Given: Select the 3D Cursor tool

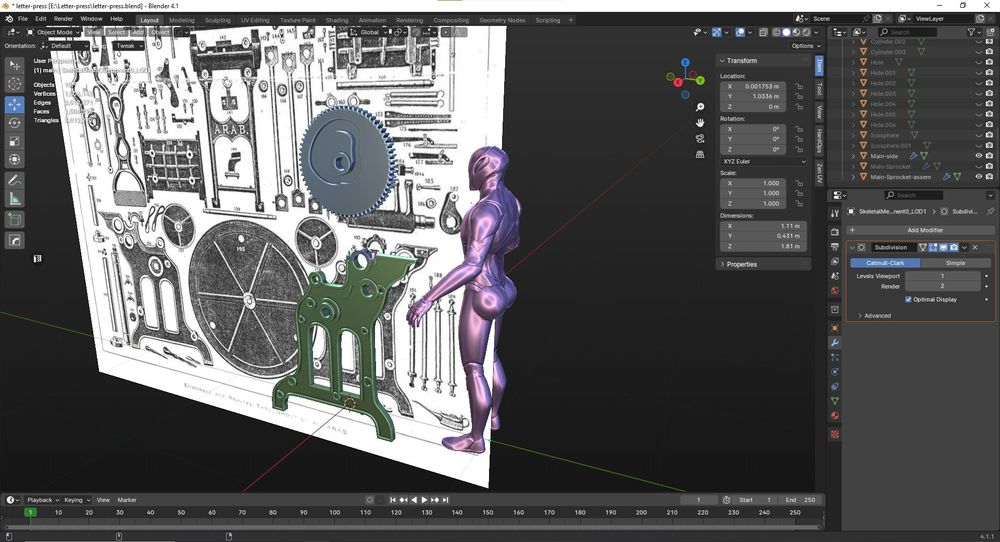Looking at the screenshot, I should [15, 85].
